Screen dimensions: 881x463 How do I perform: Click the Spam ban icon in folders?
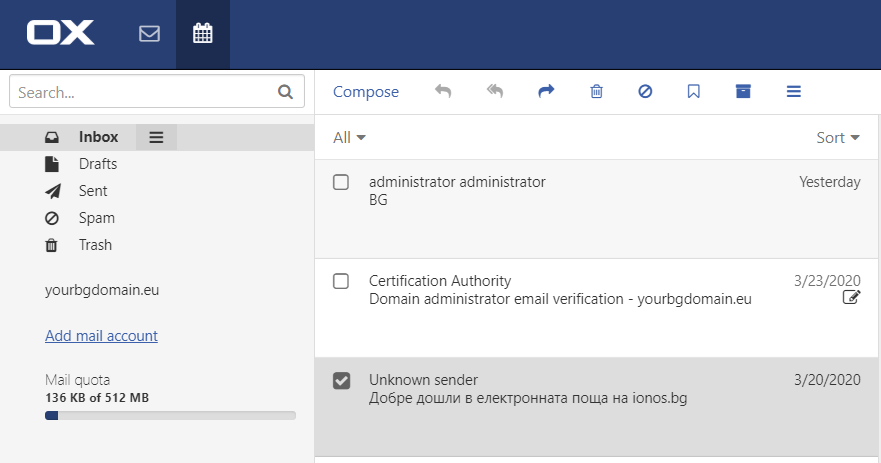[x=52, y=218]
